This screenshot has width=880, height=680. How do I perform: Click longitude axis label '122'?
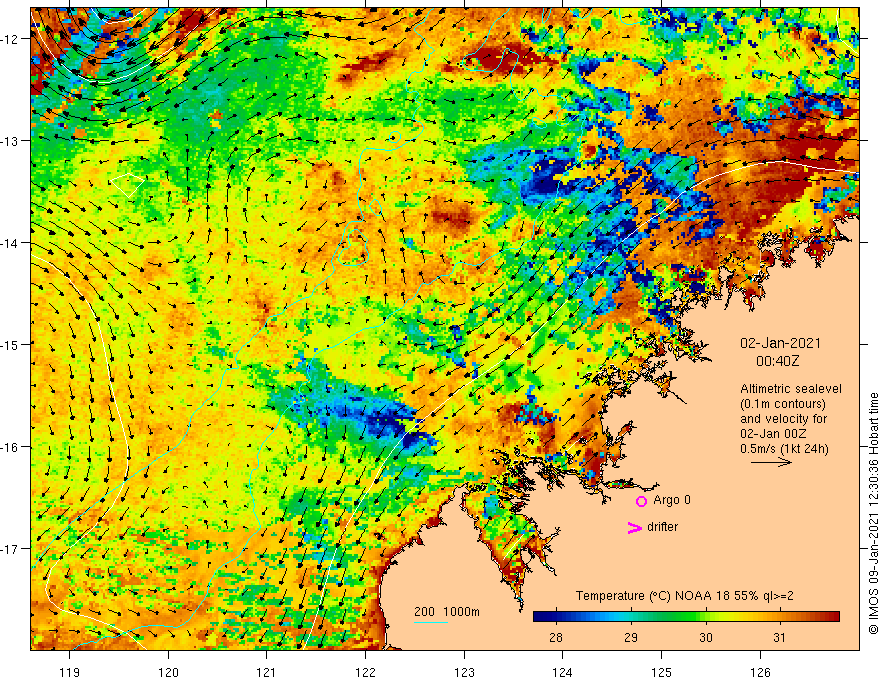coord(365,672)
